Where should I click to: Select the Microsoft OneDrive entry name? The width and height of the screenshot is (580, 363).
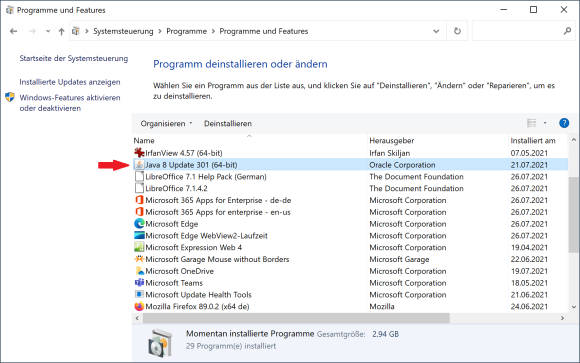(x=179, y=271)
